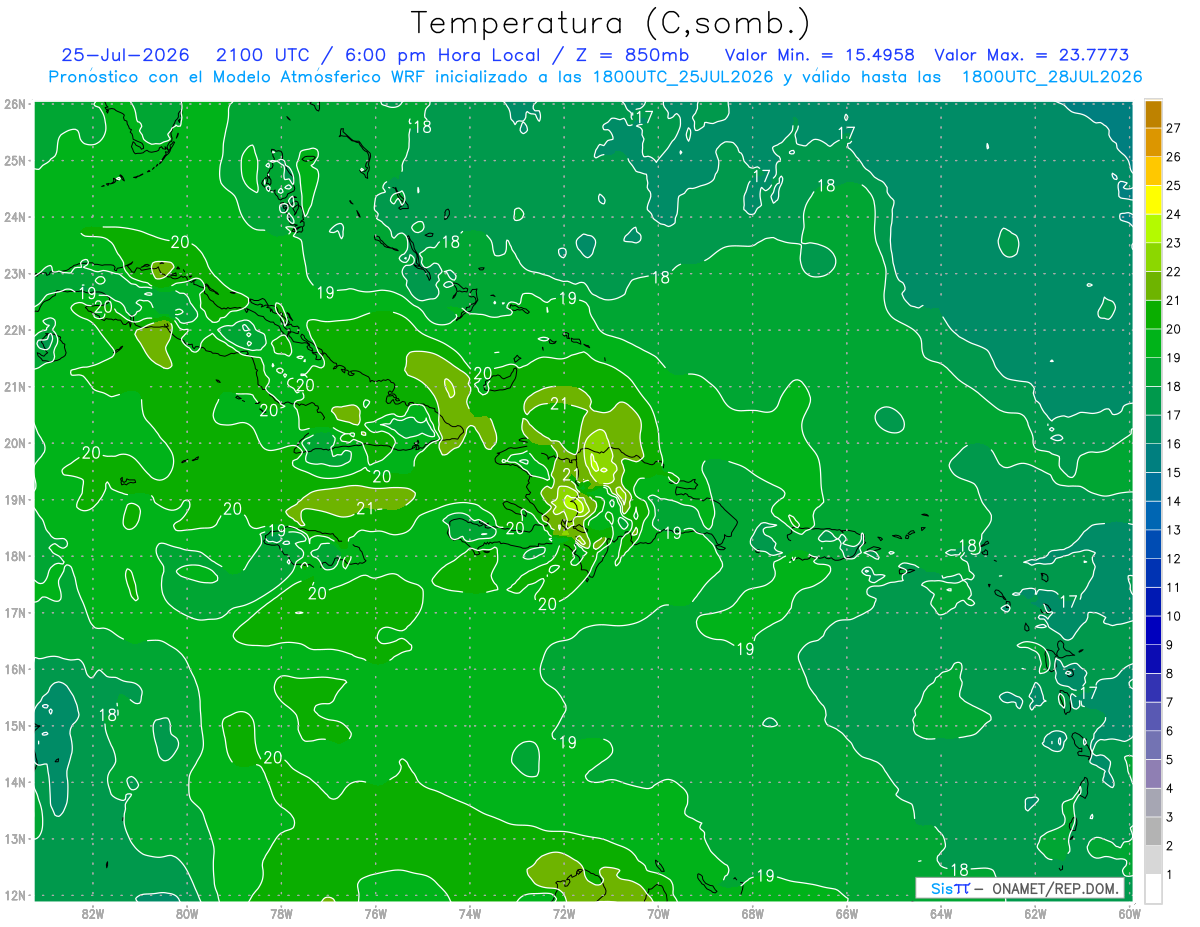Click the '70W' longitude axis label
The width and height of the screenshot is (1200, 927).
coord(658,913)
